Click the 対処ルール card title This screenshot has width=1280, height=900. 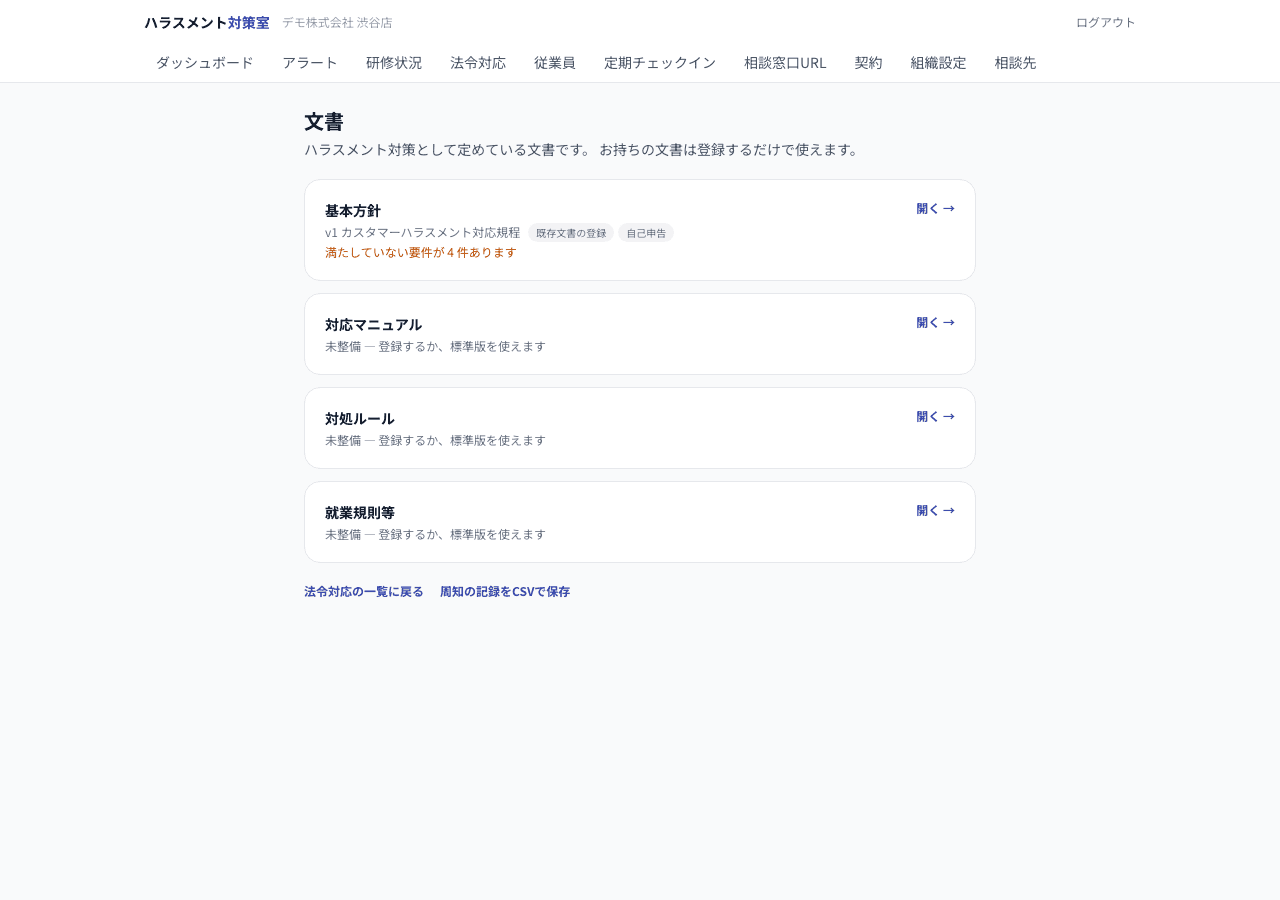360,418
